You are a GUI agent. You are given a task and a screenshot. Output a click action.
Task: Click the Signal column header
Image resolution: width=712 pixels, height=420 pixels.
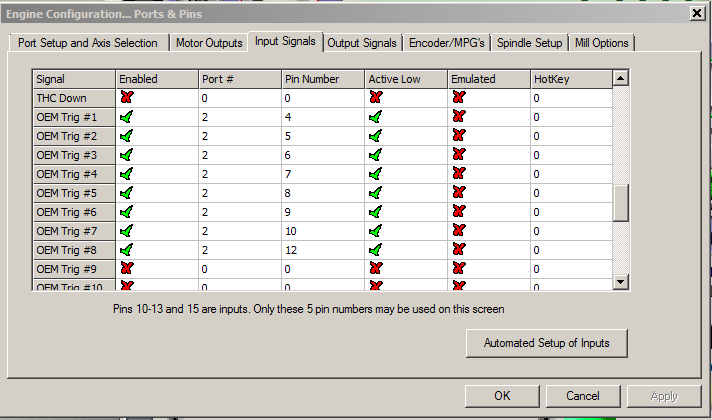(x=74, y=79)
